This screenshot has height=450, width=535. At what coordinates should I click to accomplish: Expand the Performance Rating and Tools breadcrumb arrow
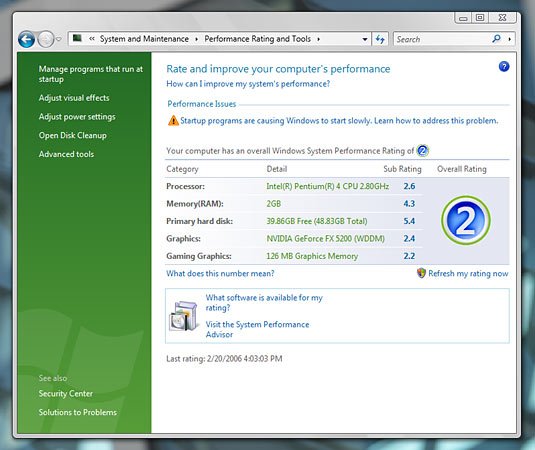(x=318, y=39)
